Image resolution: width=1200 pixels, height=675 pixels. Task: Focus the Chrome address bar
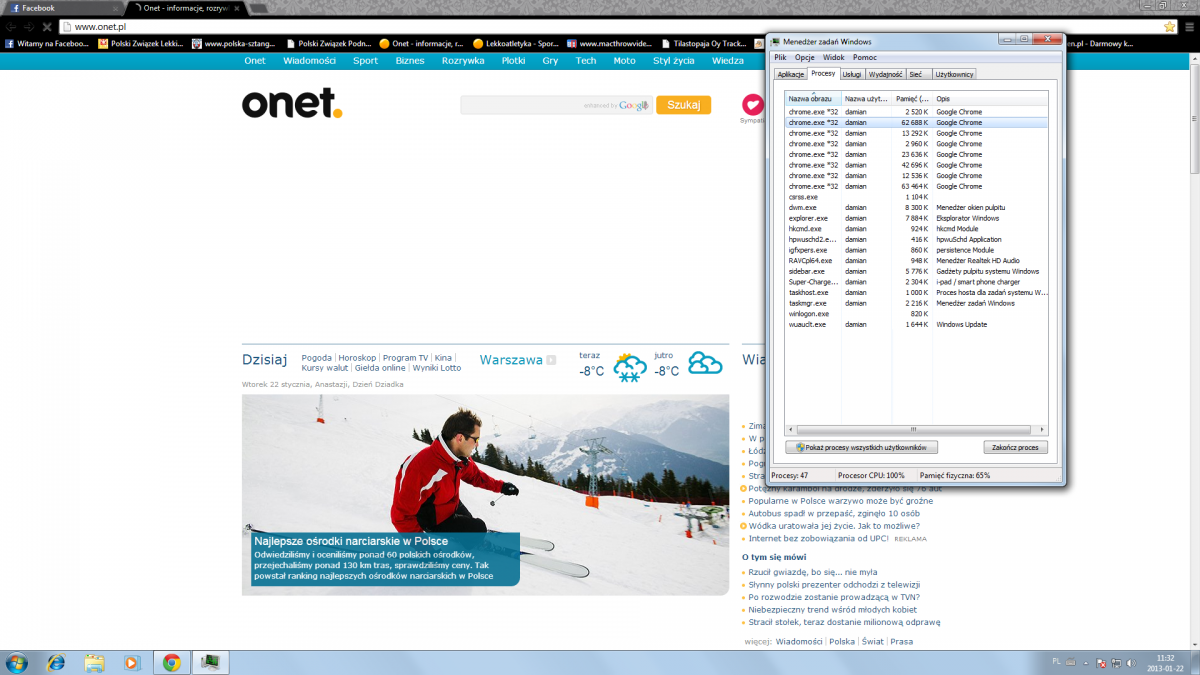610,26
